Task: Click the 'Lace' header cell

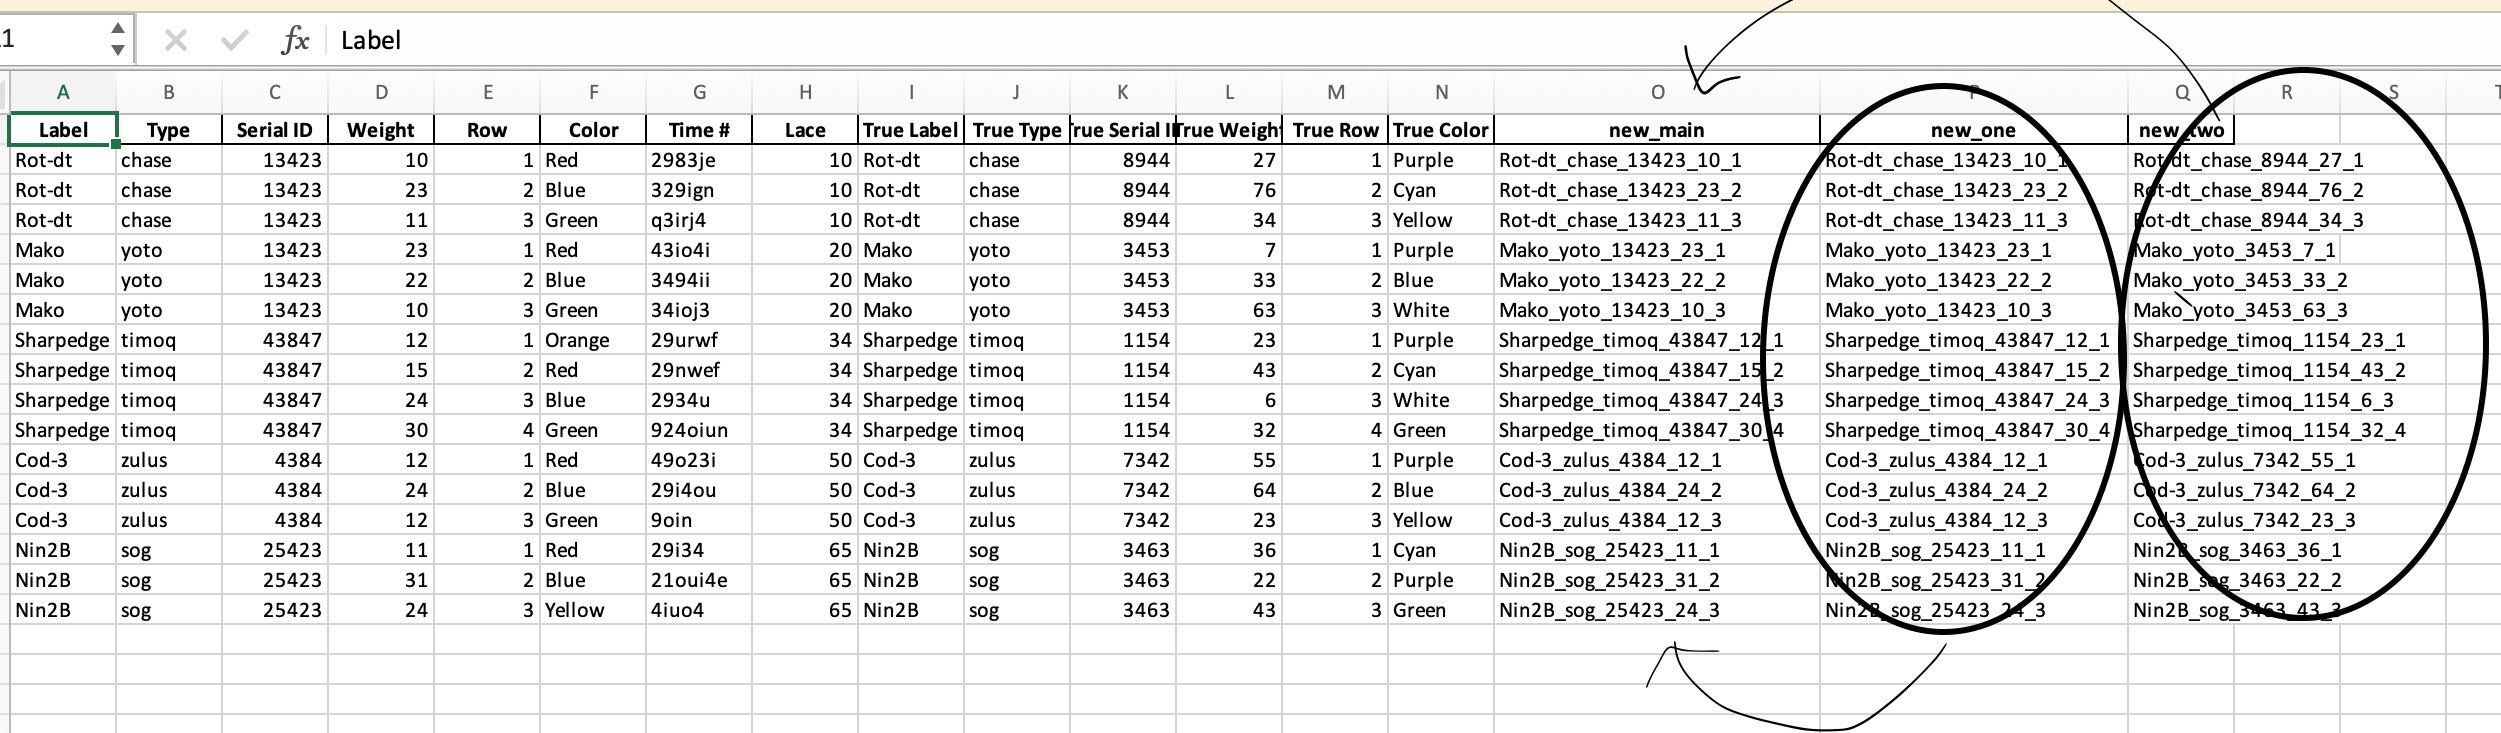Action: tap(805, 130)
